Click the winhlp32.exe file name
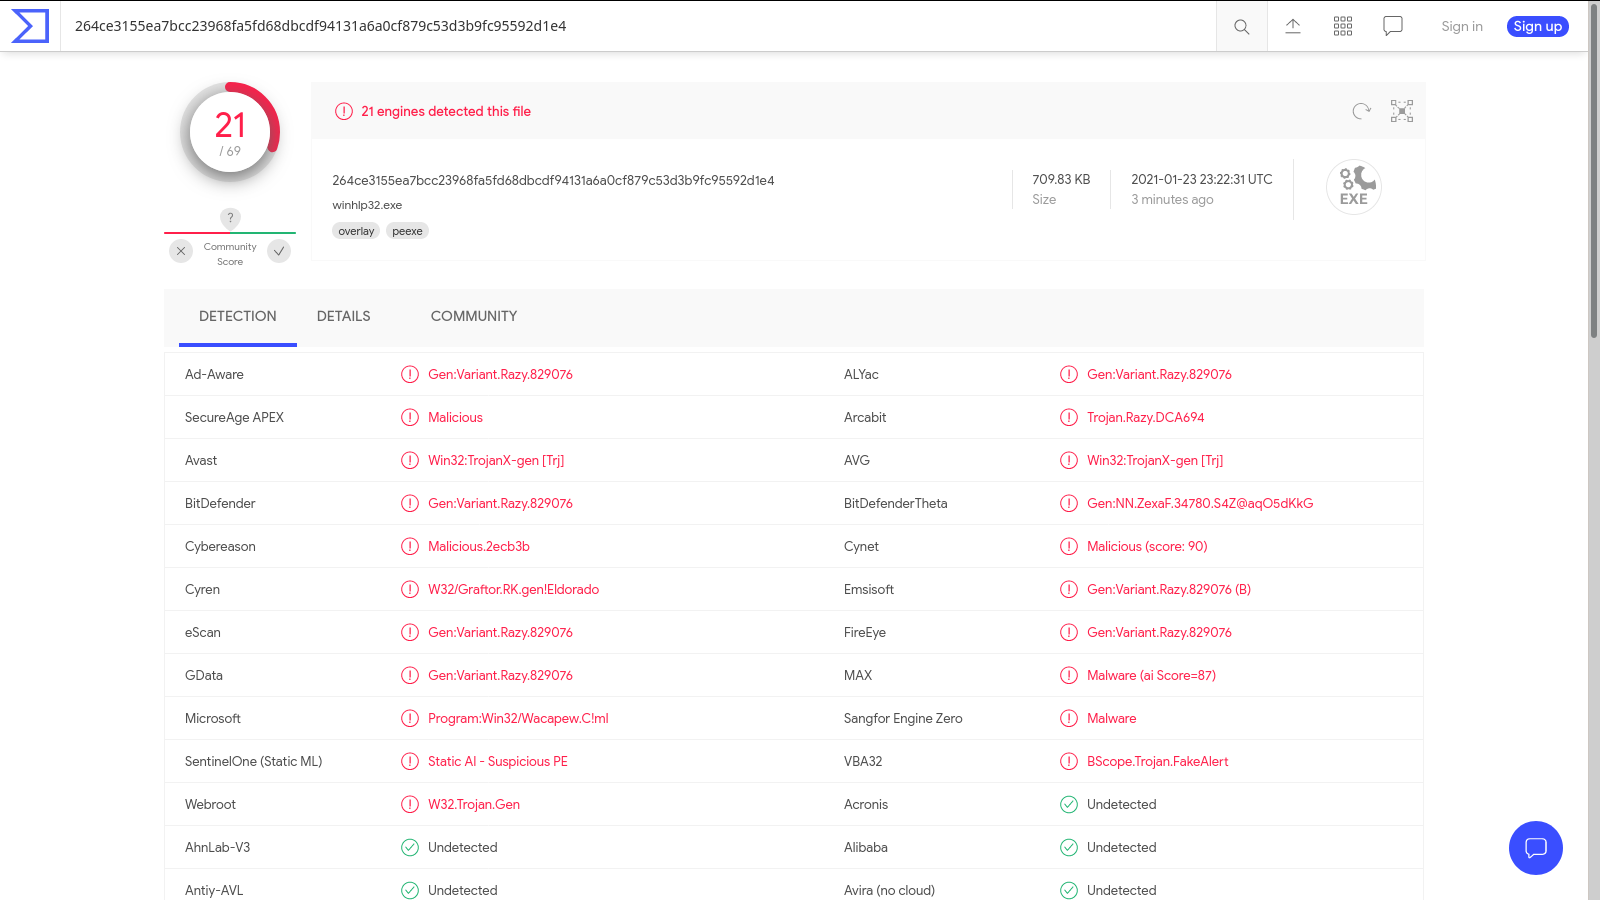This screenshot has width=1600, height=900. click(x=367, y=205)
